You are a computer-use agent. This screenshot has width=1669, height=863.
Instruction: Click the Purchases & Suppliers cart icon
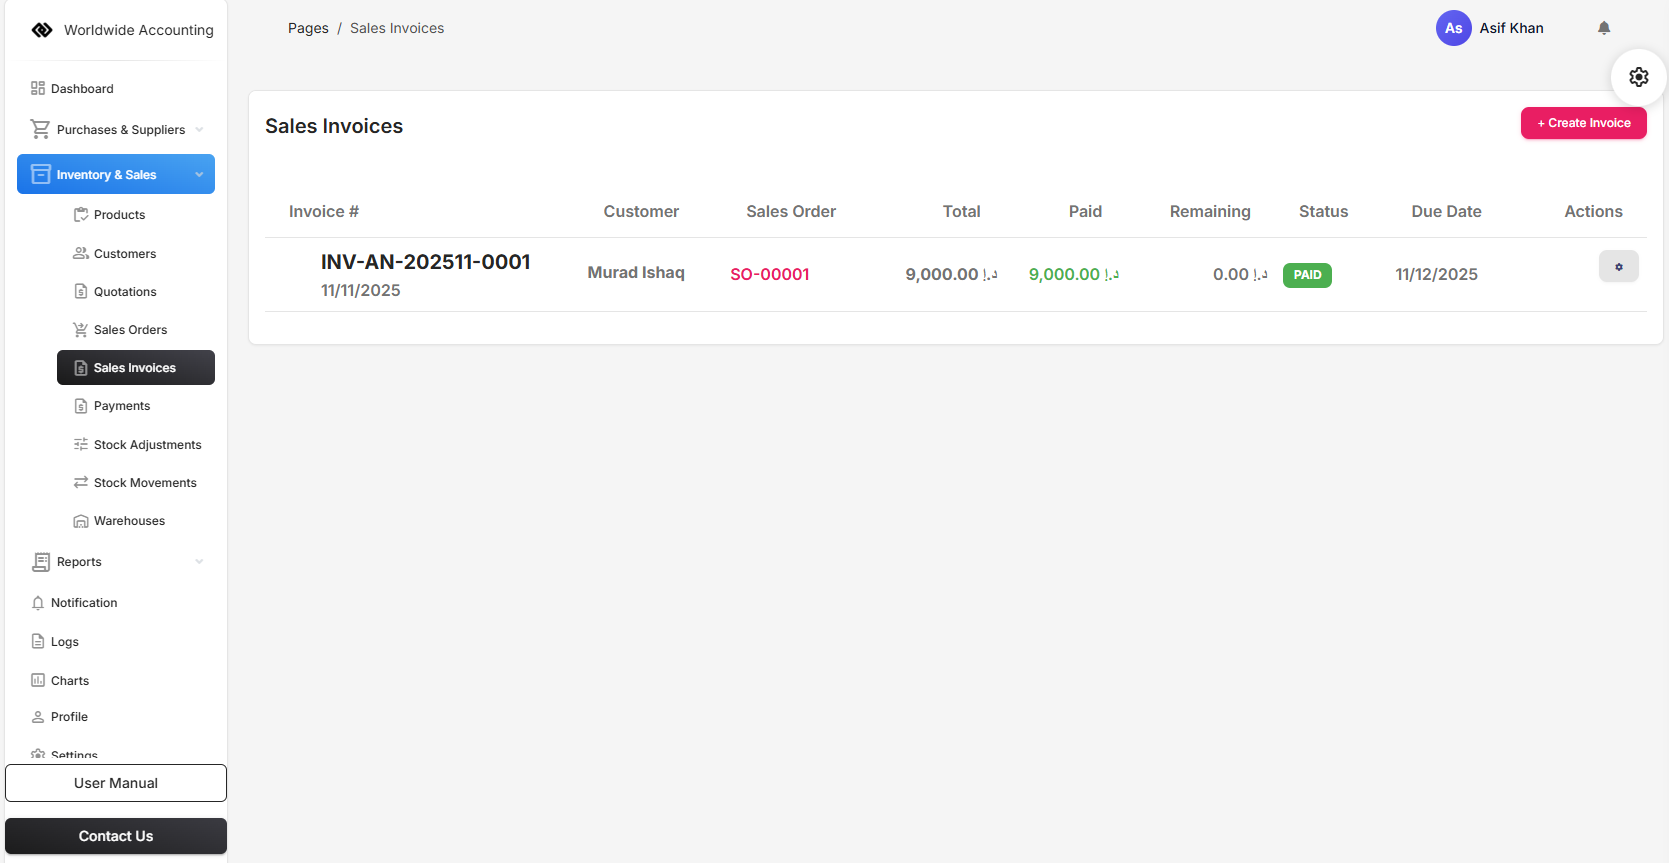40,129
